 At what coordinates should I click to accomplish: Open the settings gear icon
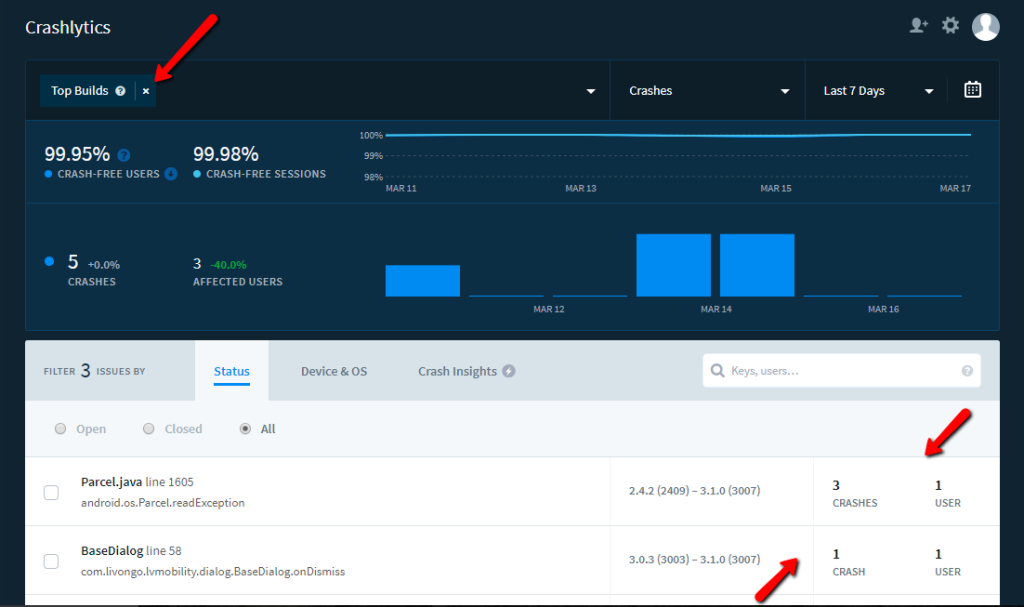(x=950, y=26)
